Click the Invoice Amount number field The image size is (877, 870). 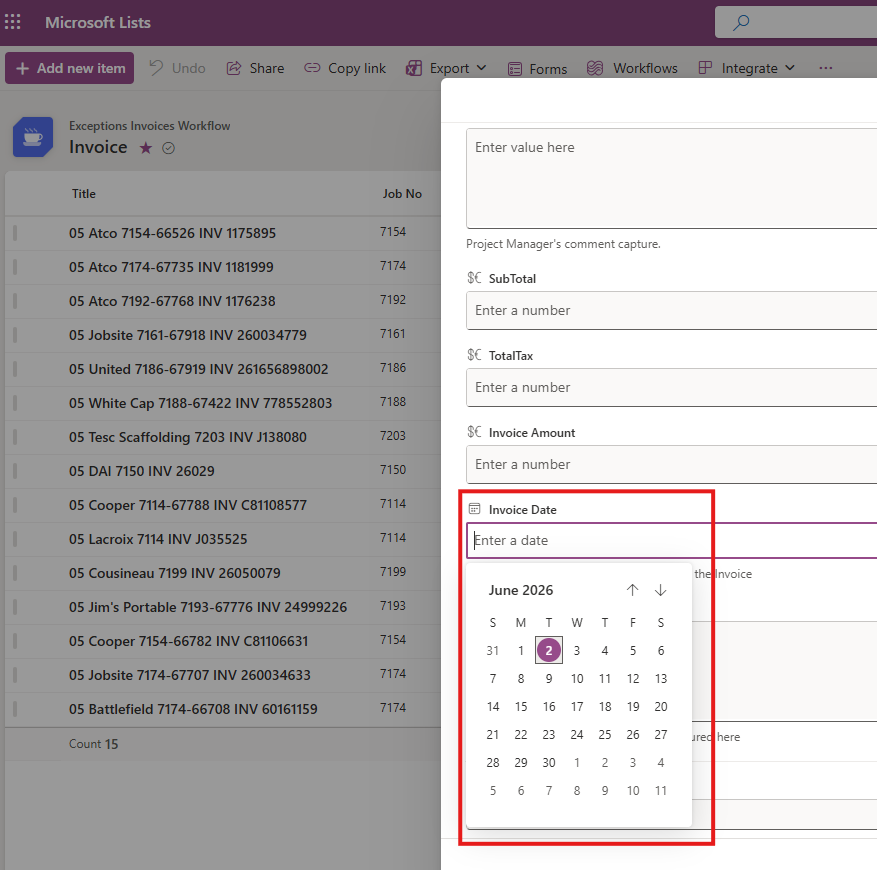click(672, 464)
